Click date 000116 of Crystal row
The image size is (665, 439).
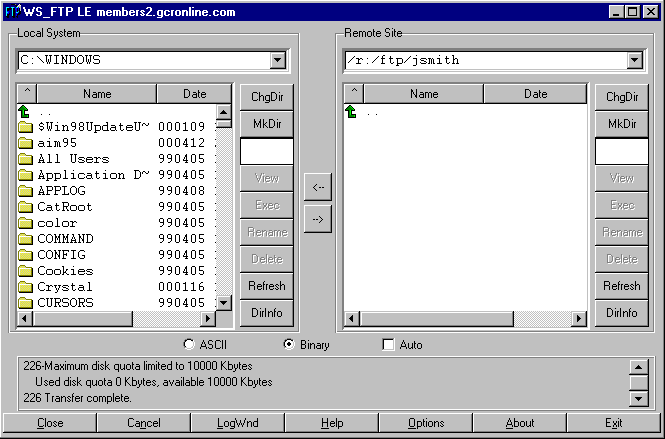click(182, 287)
